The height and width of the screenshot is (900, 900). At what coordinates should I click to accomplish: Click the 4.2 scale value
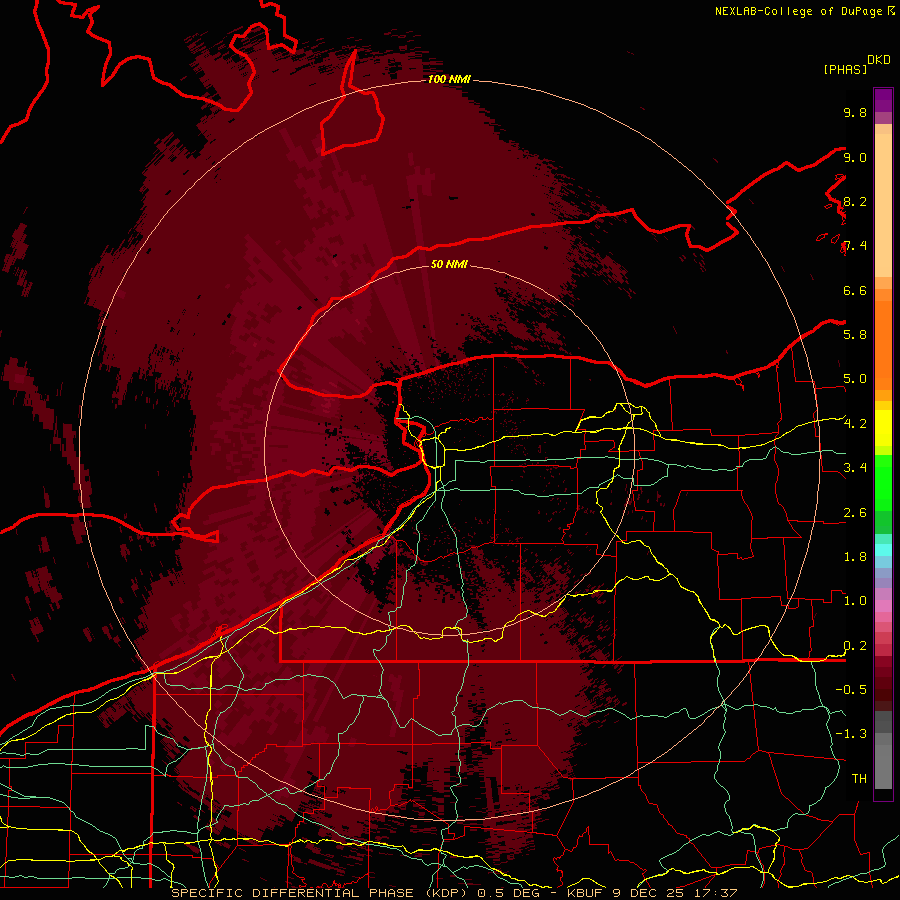[855, 424]
